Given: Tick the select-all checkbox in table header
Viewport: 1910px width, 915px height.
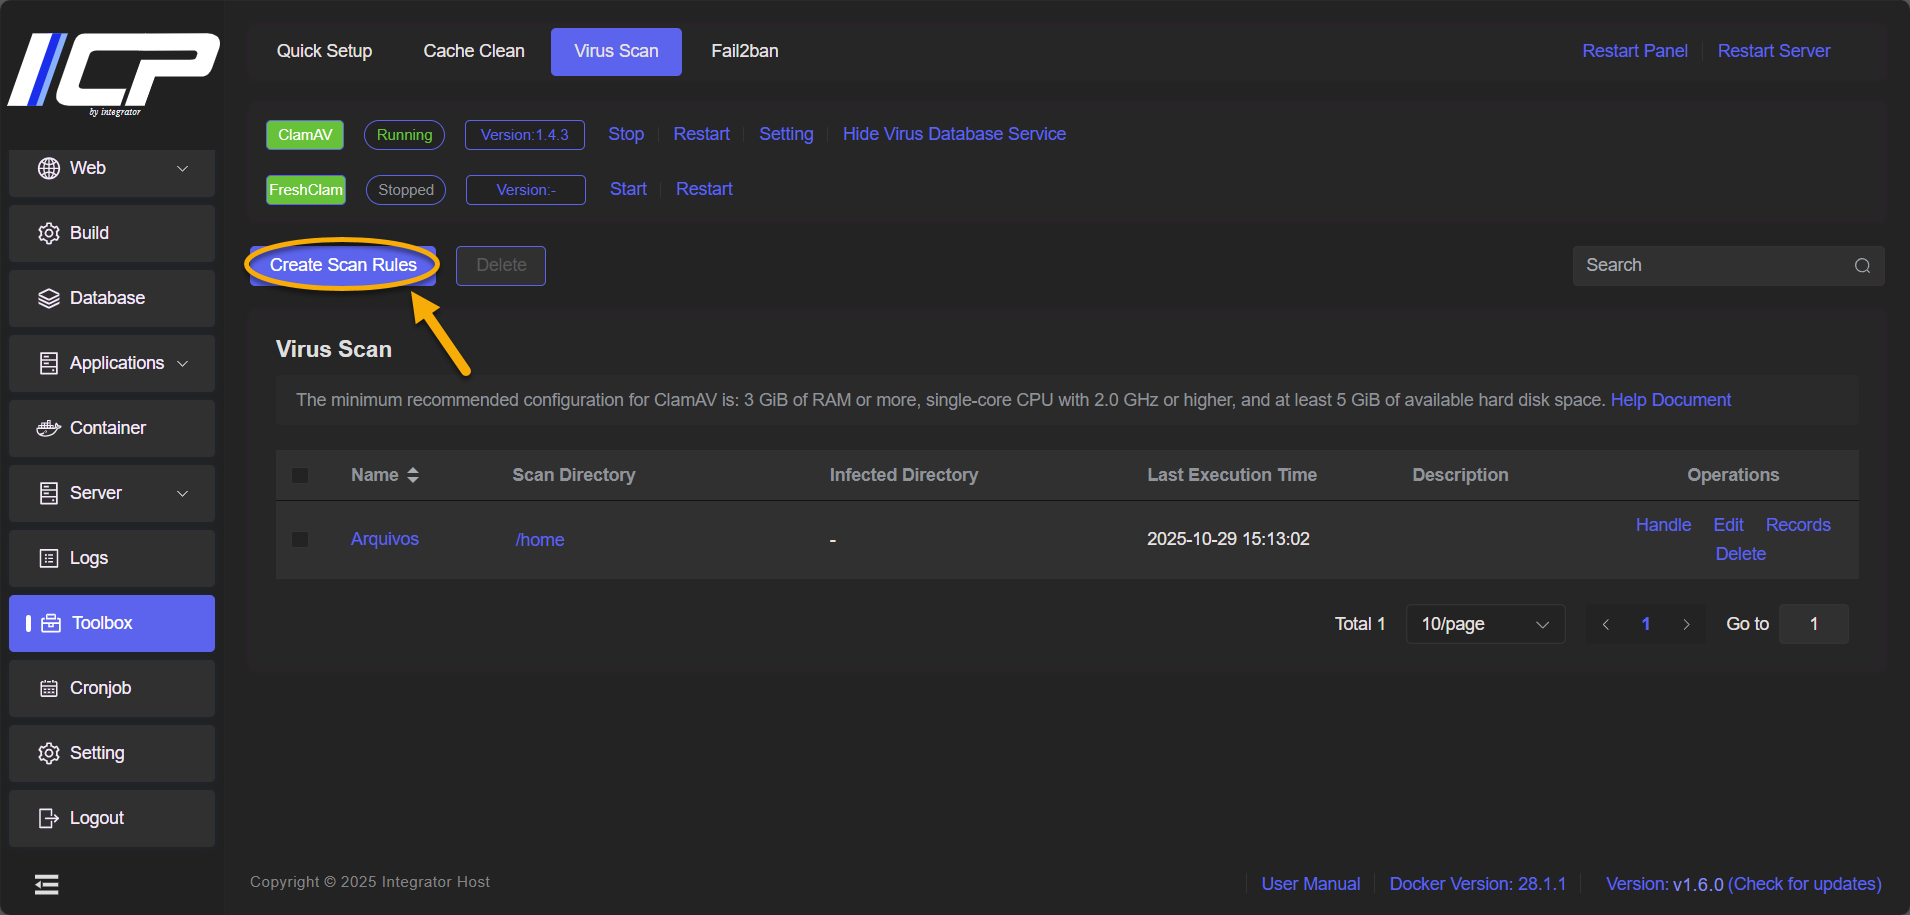Looking at the screenshot, I should click(x=300, y=475).
